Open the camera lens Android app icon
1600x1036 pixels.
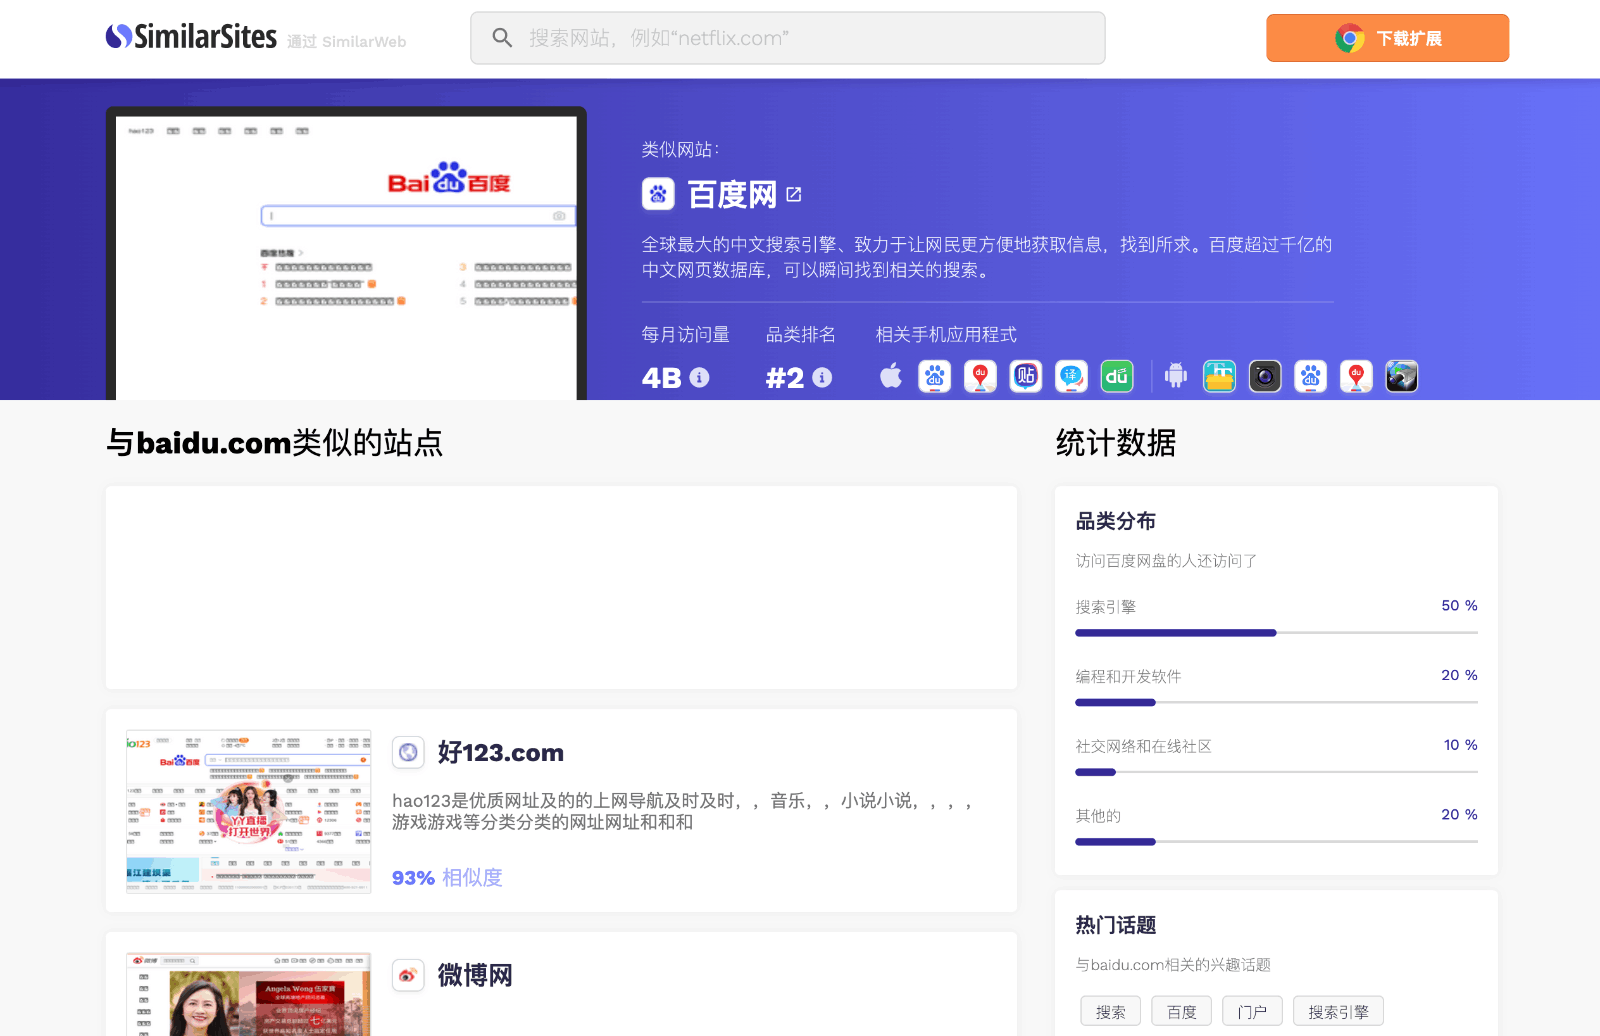tap(1265, 376)
